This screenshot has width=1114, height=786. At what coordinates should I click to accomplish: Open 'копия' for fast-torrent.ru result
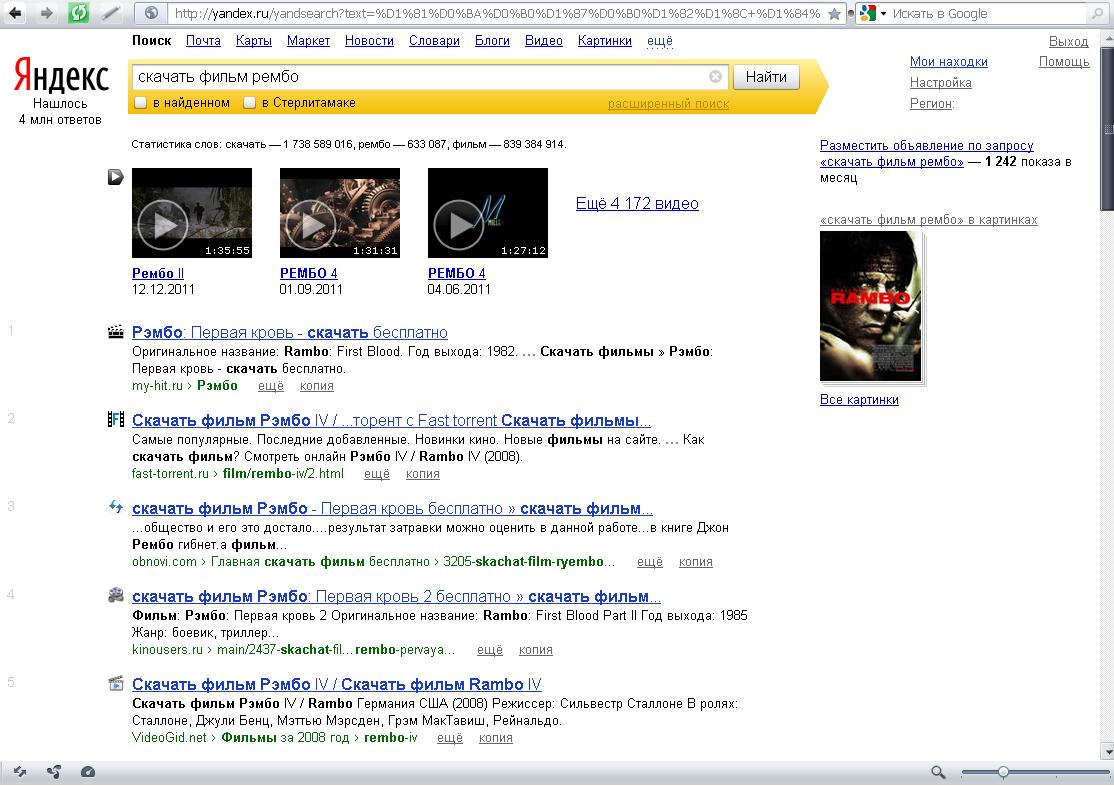pyautogui.click(x=423, y=474)
